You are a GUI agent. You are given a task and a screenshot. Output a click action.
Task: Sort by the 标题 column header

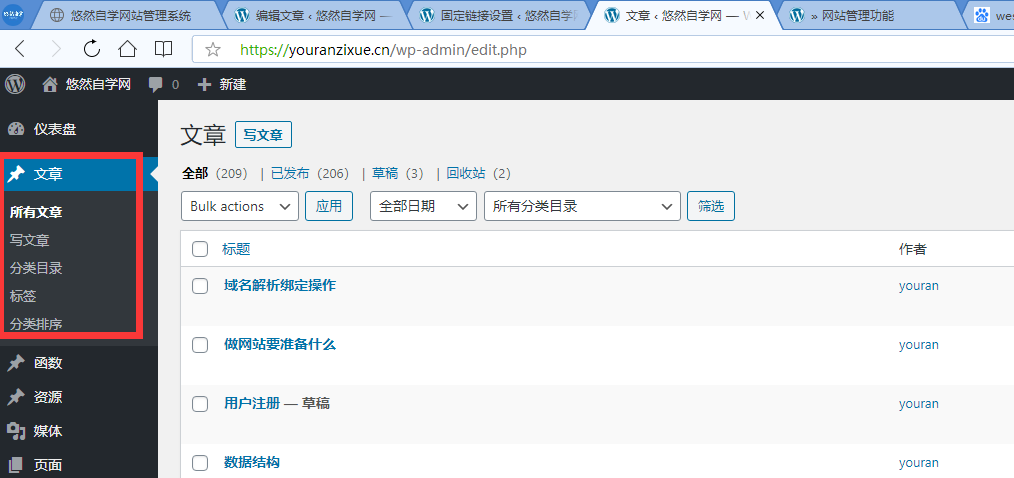tap(237, 249)
